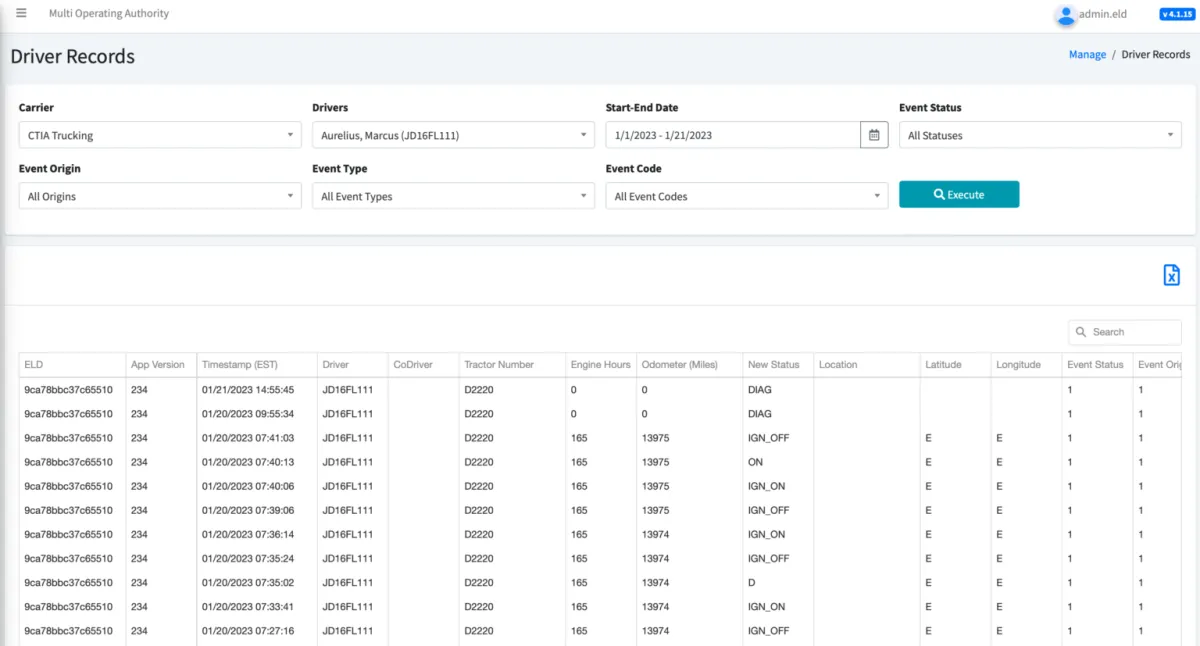The height and width of the screenshot is (646, 1200).
Task: Open the hamburger sidebar menu
Action: tap(21, 13)
